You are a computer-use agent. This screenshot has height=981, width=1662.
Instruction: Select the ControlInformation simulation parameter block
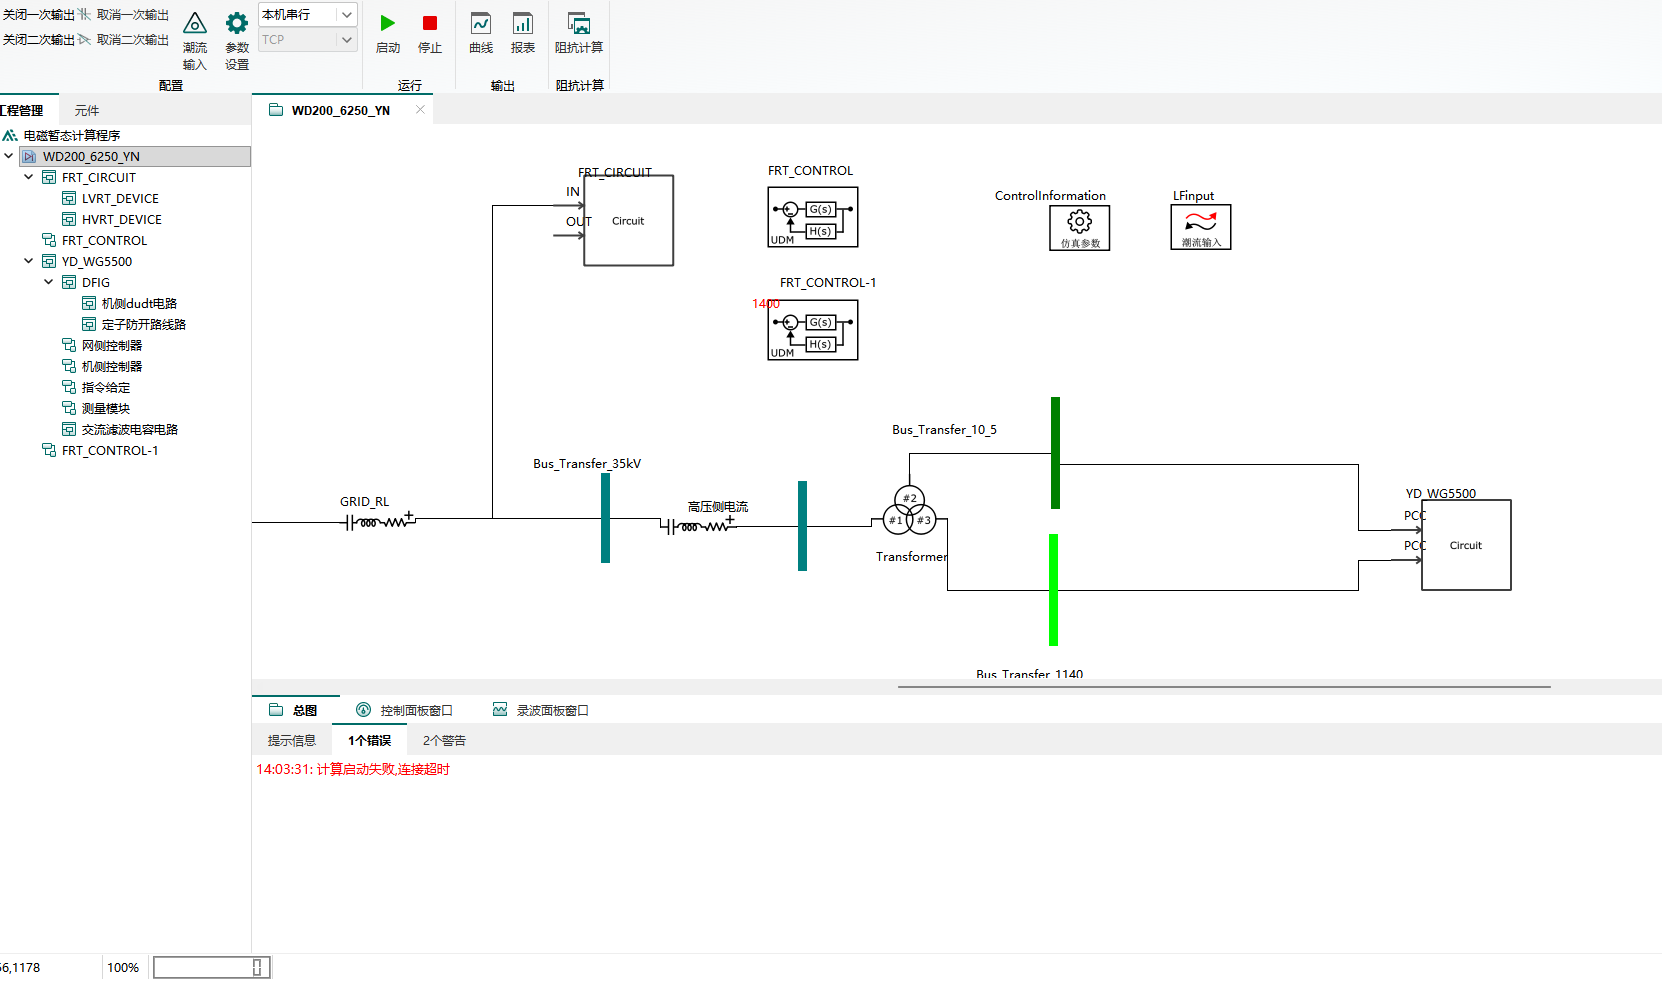pos(1079,227)
